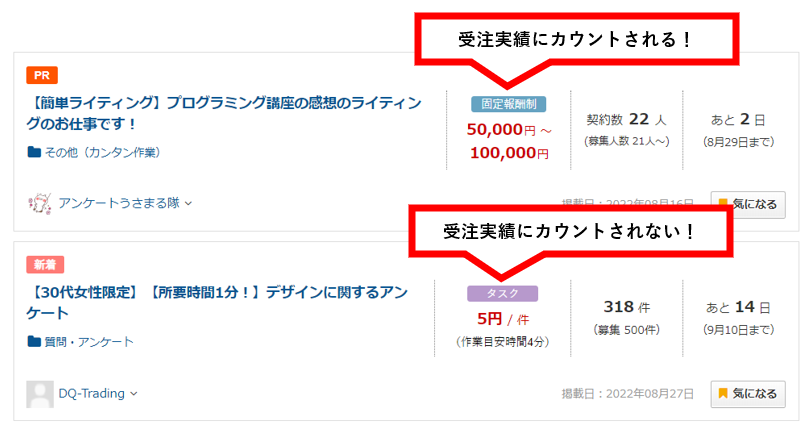The height and width of the screenshot is (430, 805).
Task: Expand chevron next to DQ-Trading
Action: [x=134, y=394]
